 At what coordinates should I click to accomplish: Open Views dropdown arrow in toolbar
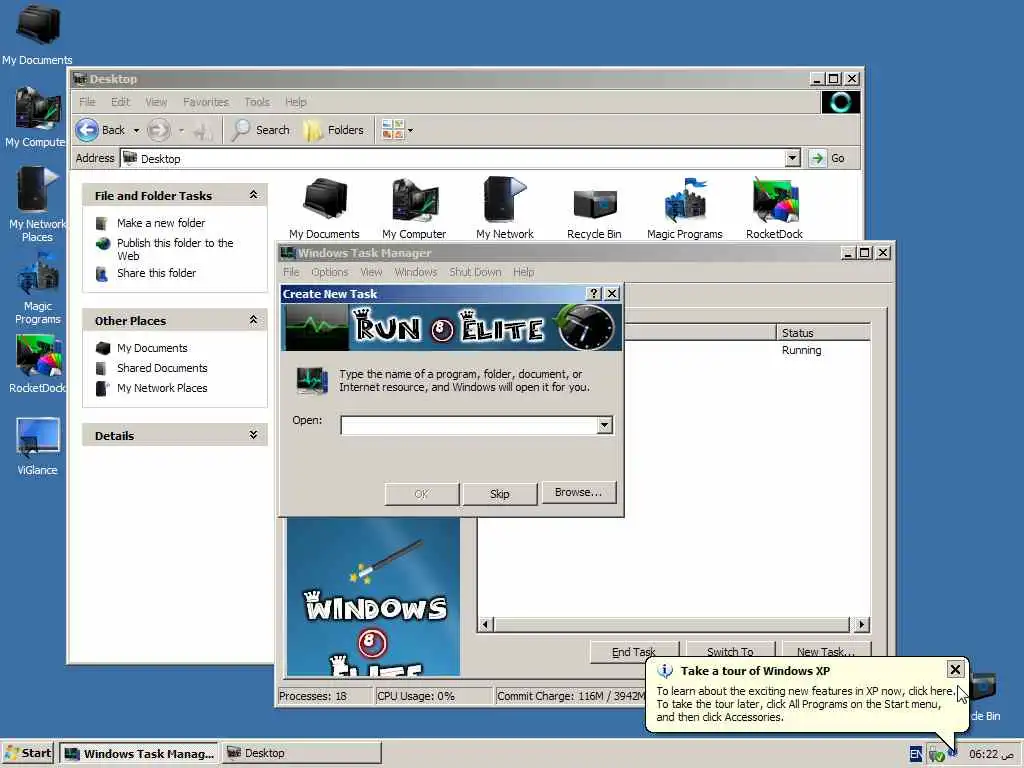click(x=410, y=130)
